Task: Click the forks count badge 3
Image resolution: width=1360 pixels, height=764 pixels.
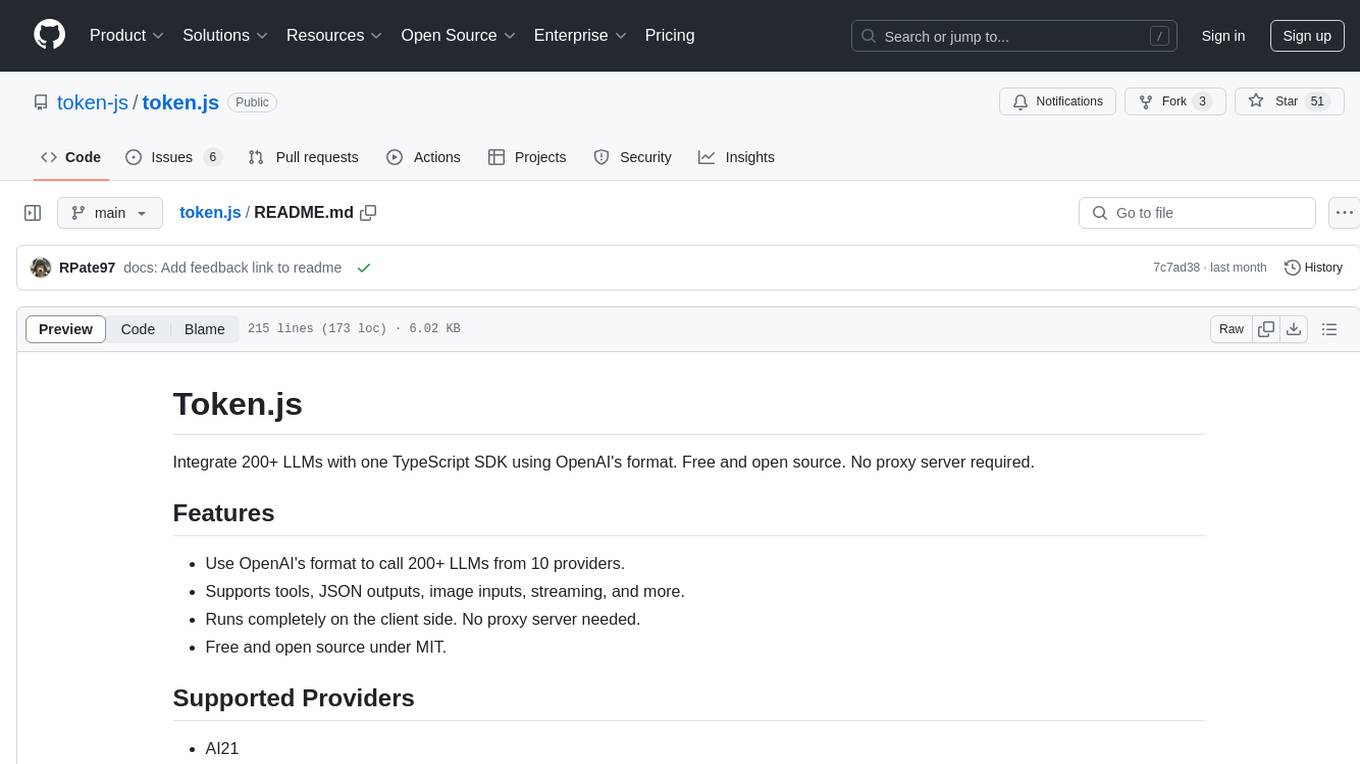Action: tap(1202, 101)
